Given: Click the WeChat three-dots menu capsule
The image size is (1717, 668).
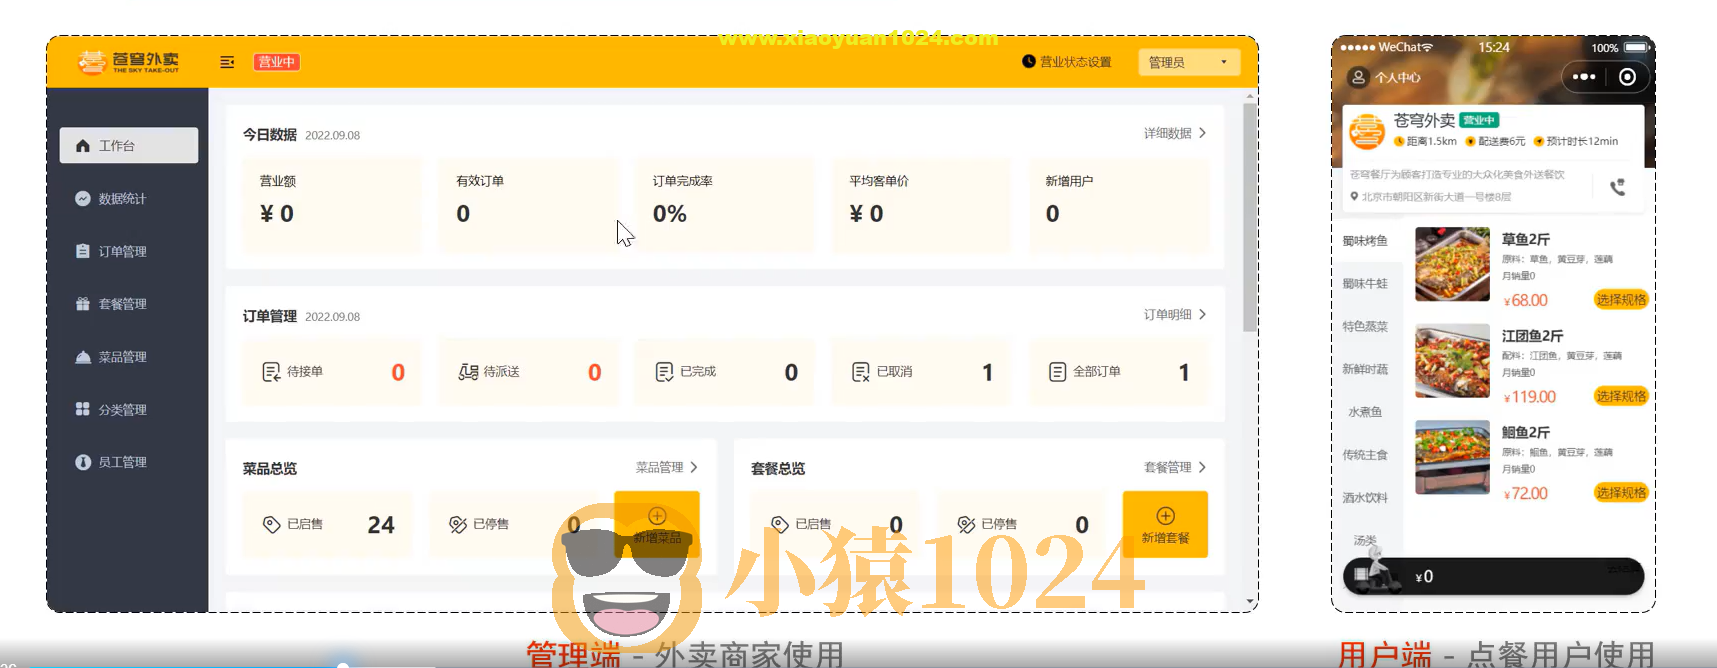Looking at the screenshot, I should (x=1584, y=77).
